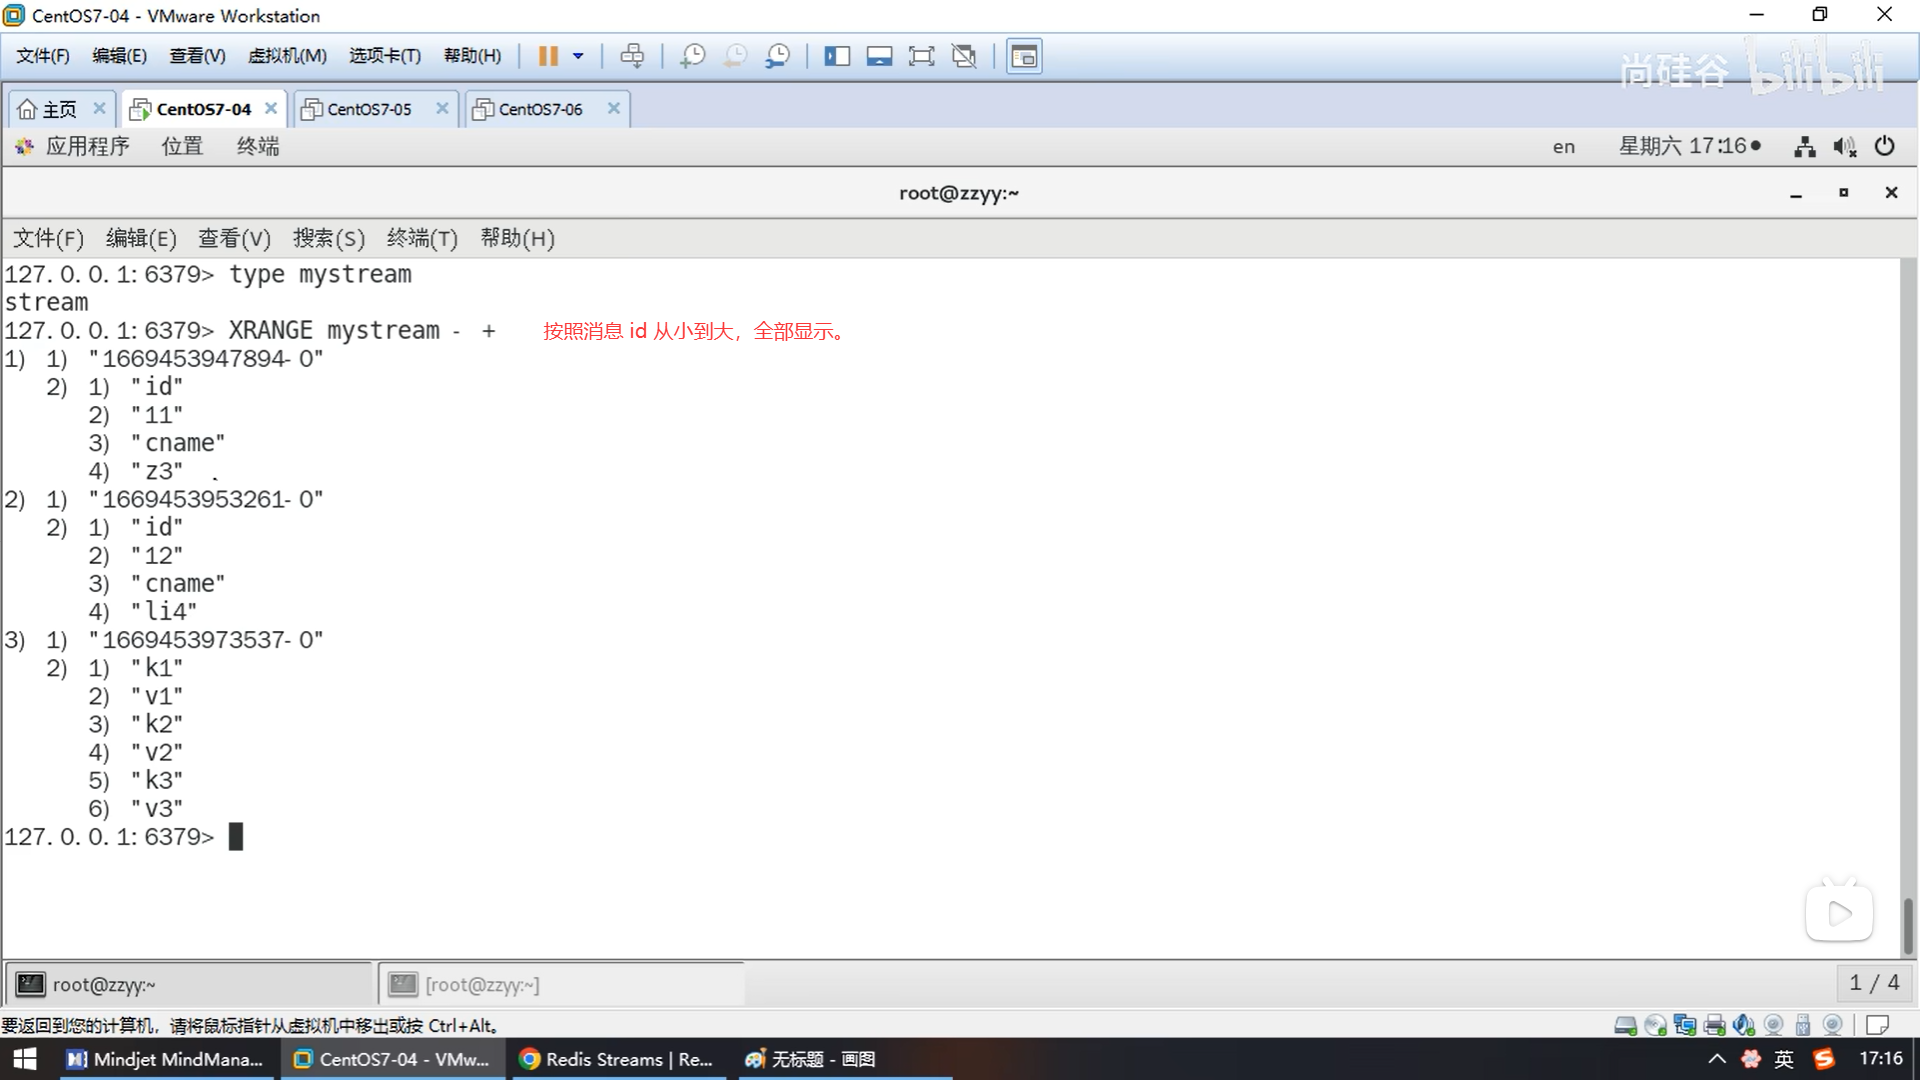Toggle the thumbnail bar view
Image resolution: width=1920 pixels, height=1080 pixels.
(879, 56)
